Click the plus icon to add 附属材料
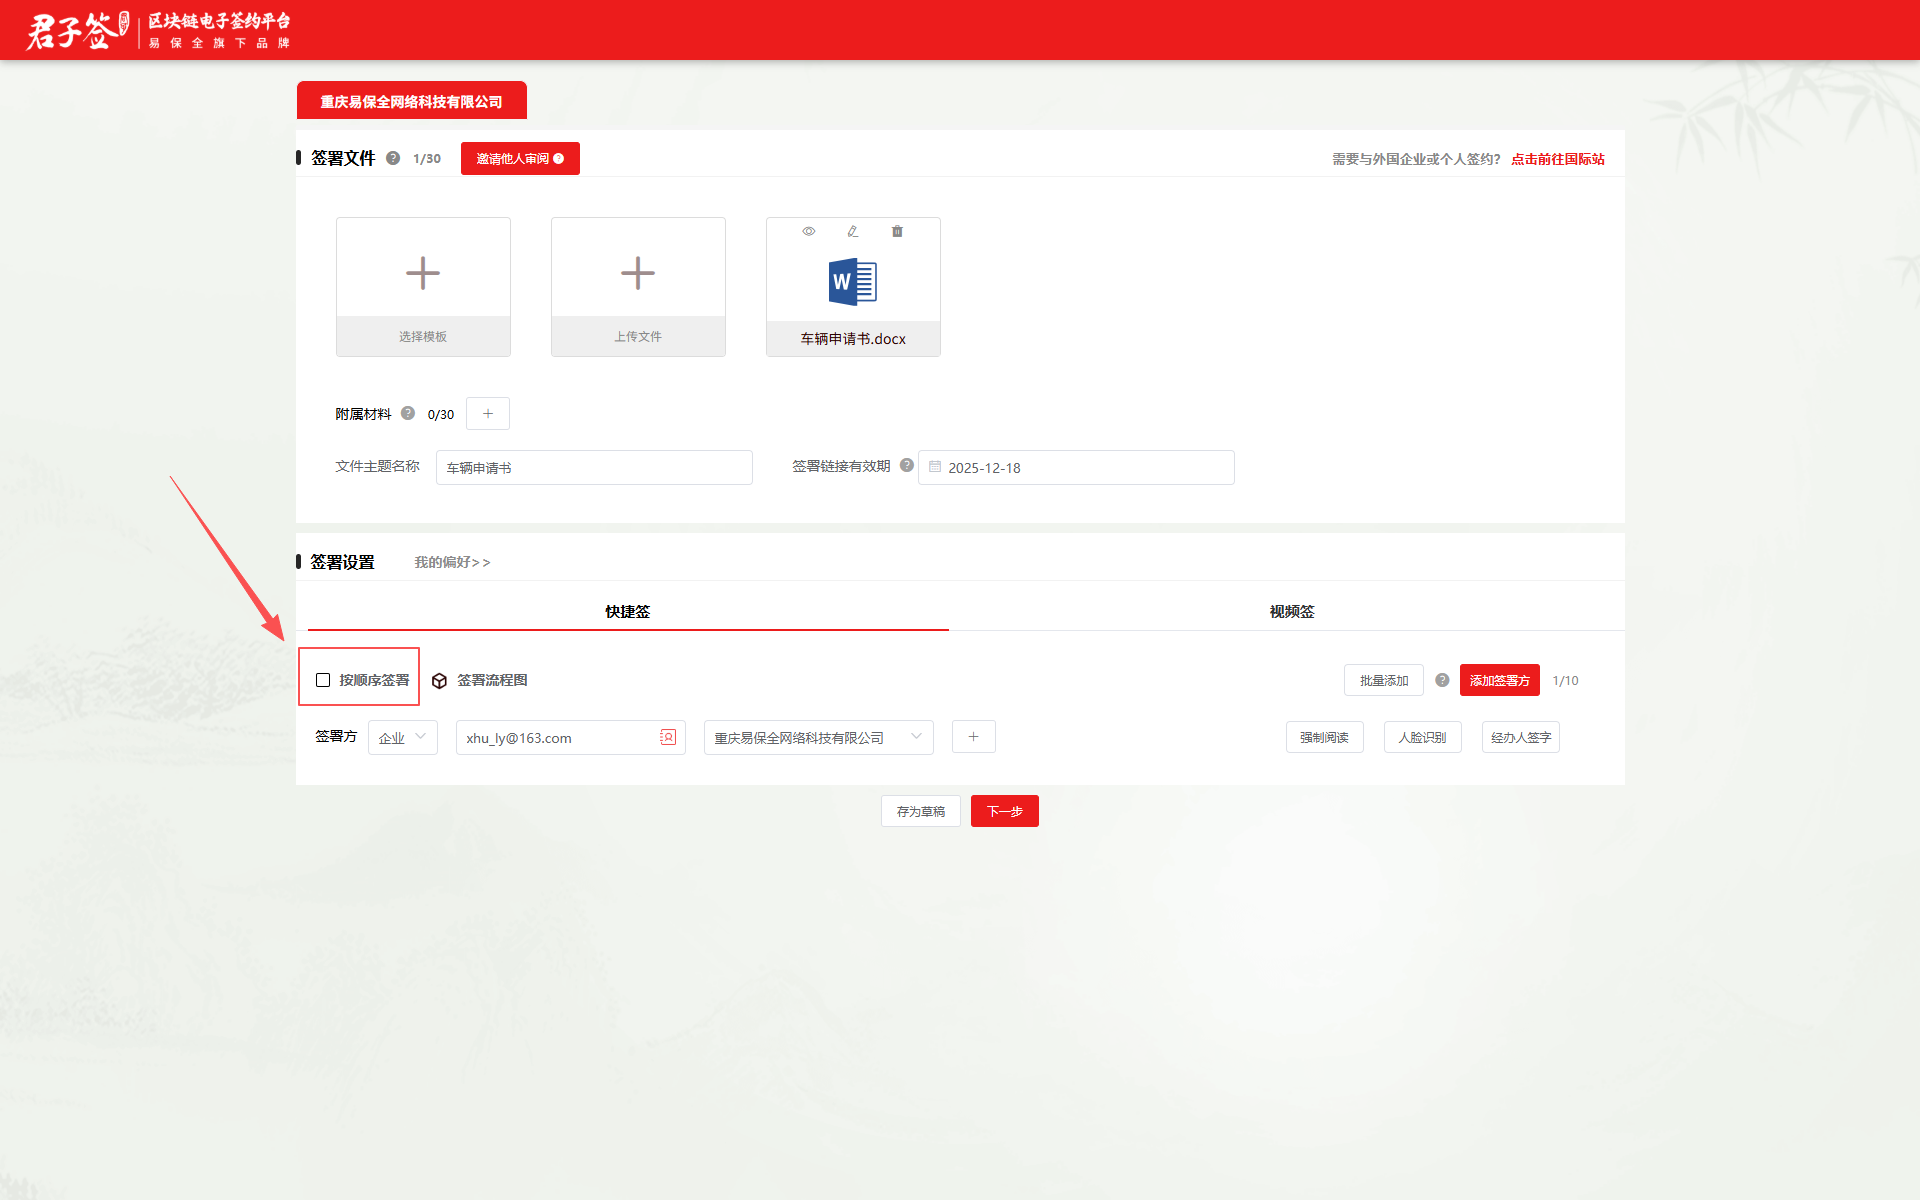Image resolution: width=1920 pixels, height=1200 pixels. pos(488,413)
